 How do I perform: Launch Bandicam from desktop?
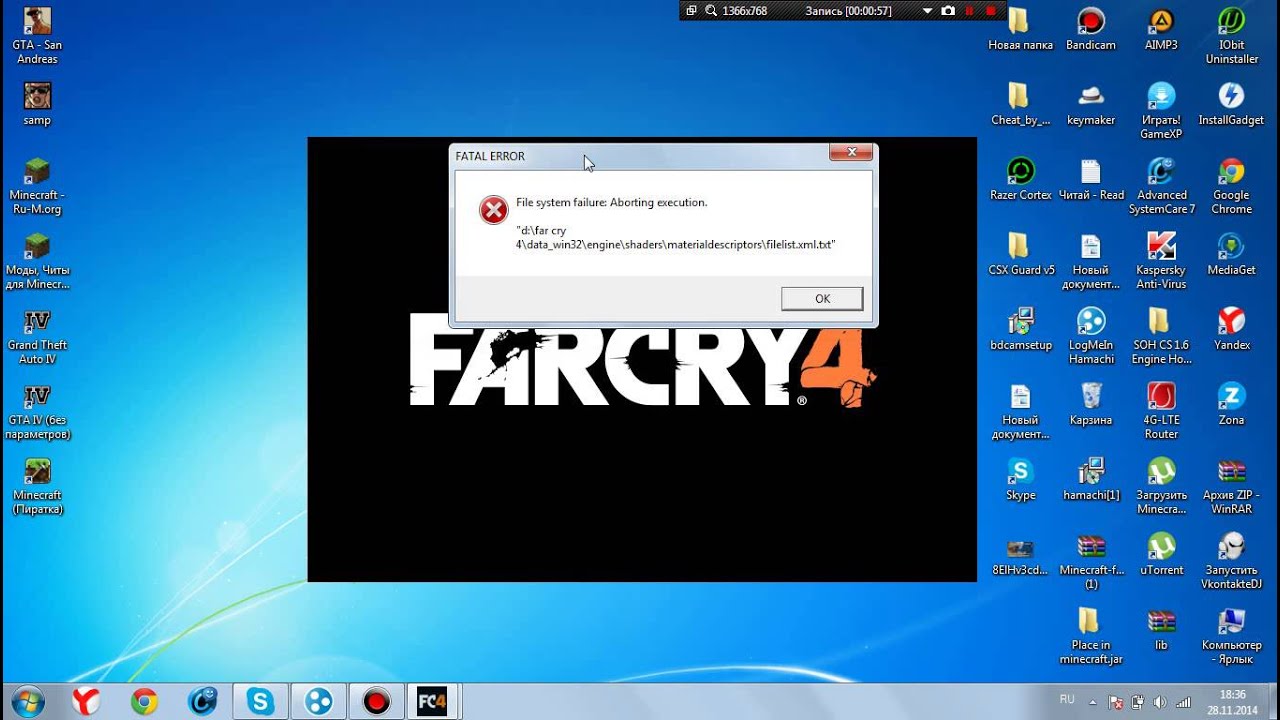tap(1090, 29)
